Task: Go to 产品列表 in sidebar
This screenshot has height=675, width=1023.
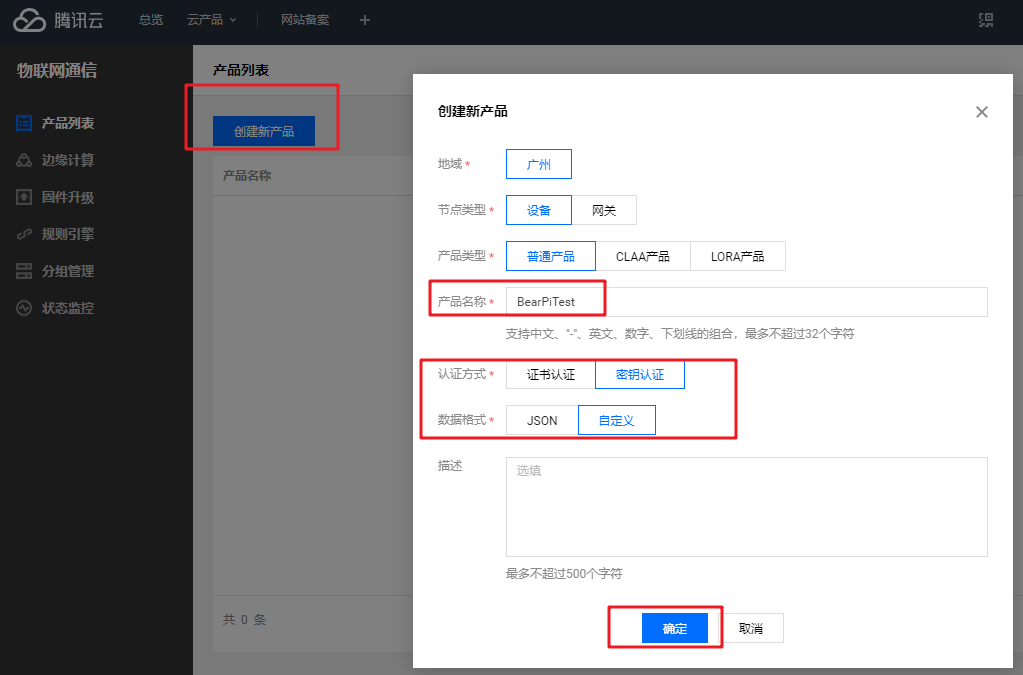Action: click(x=68, y=123)
